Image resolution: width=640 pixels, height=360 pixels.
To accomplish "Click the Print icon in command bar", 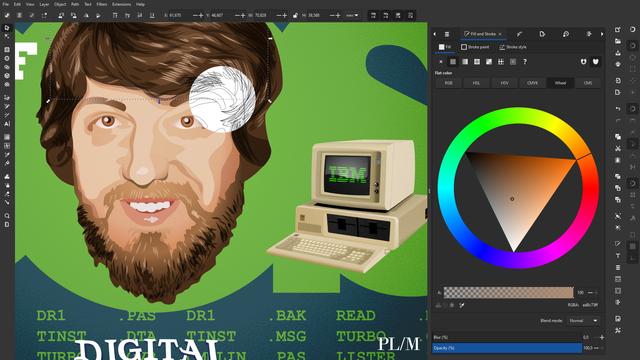I will point(618,64).
